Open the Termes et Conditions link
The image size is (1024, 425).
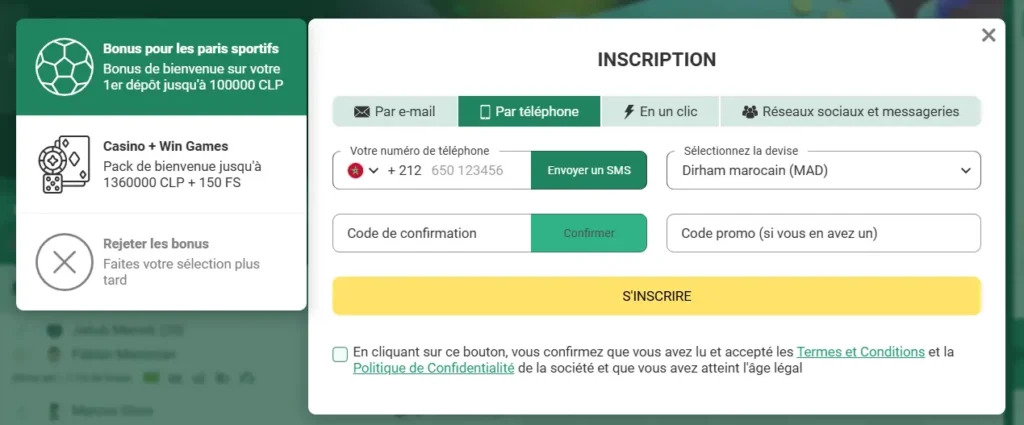pyautogui.click(x=861, y=352)
